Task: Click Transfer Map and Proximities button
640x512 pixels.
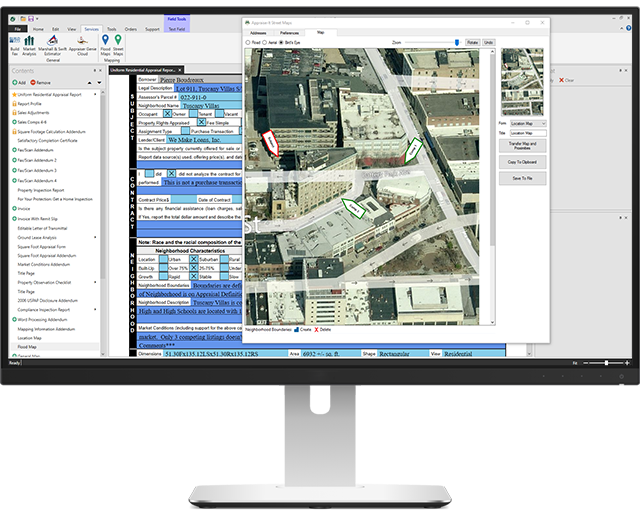Action: pyautogui.click(x=522, y=146)
